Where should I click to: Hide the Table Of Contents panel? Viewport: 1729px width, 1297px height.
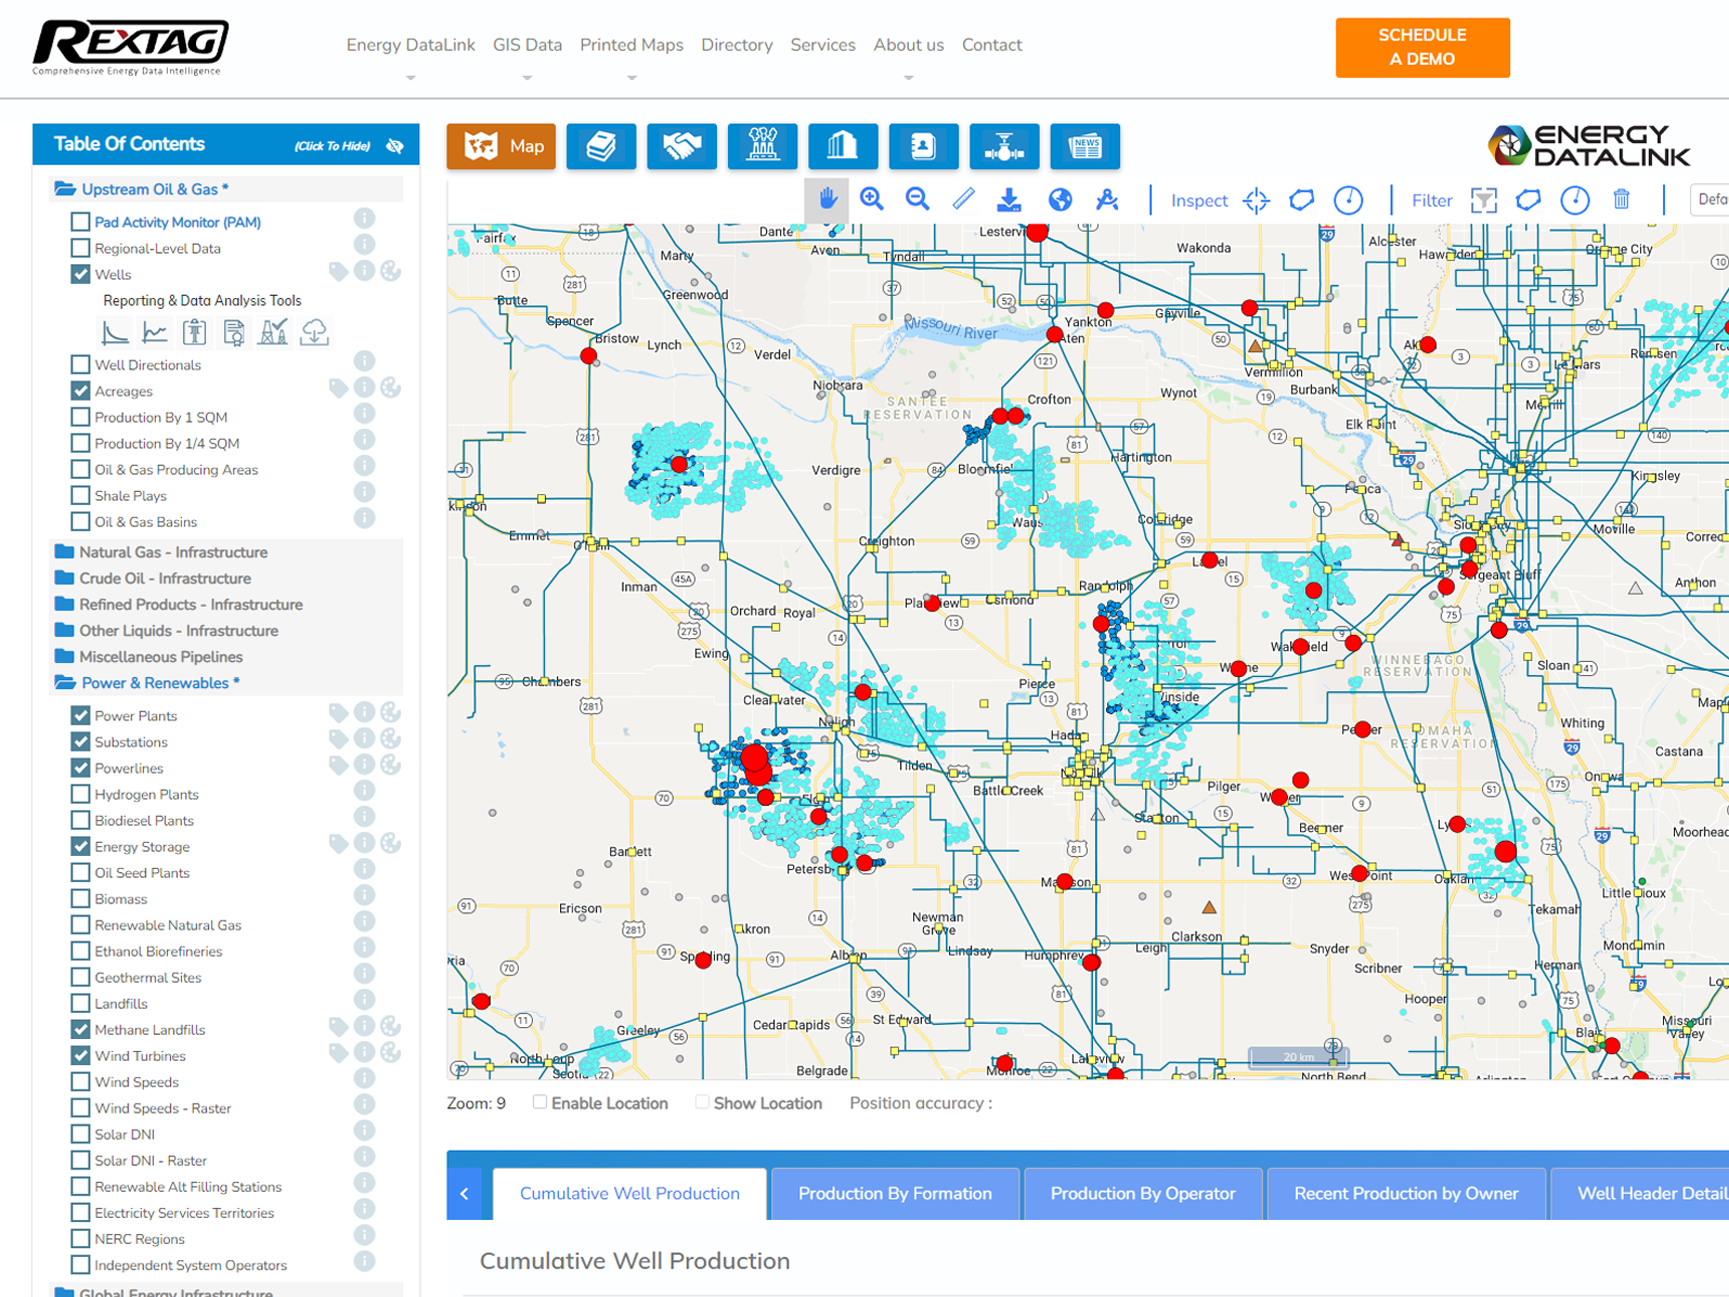[x=349, y=146]
